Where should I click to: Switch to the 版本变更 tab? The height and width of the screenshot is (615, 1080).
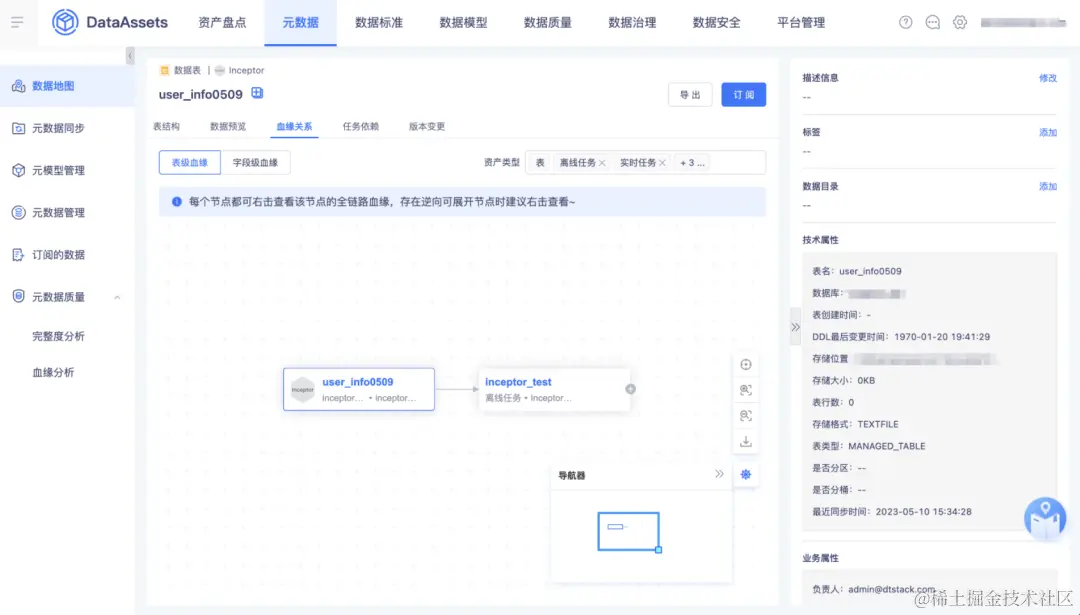pos(427,127)
